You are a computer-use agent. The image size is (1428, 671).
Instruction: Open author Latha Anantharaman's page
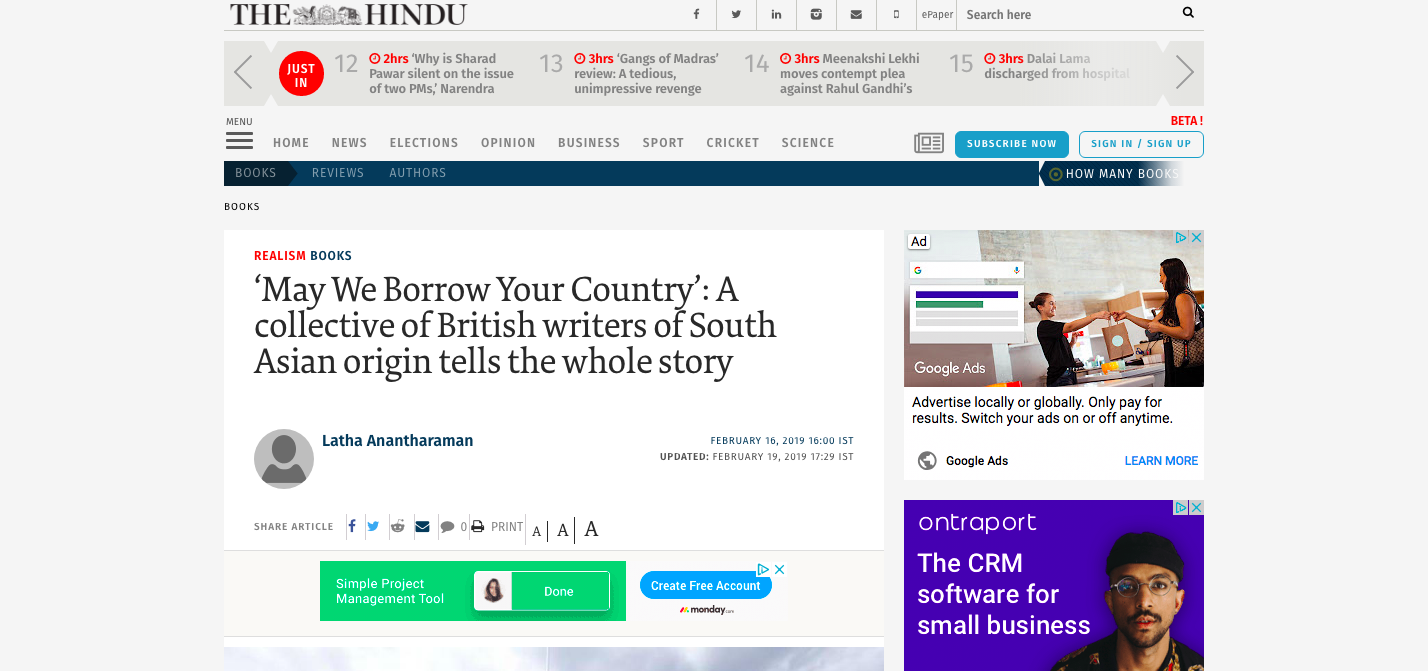click(x=397, y=441)
